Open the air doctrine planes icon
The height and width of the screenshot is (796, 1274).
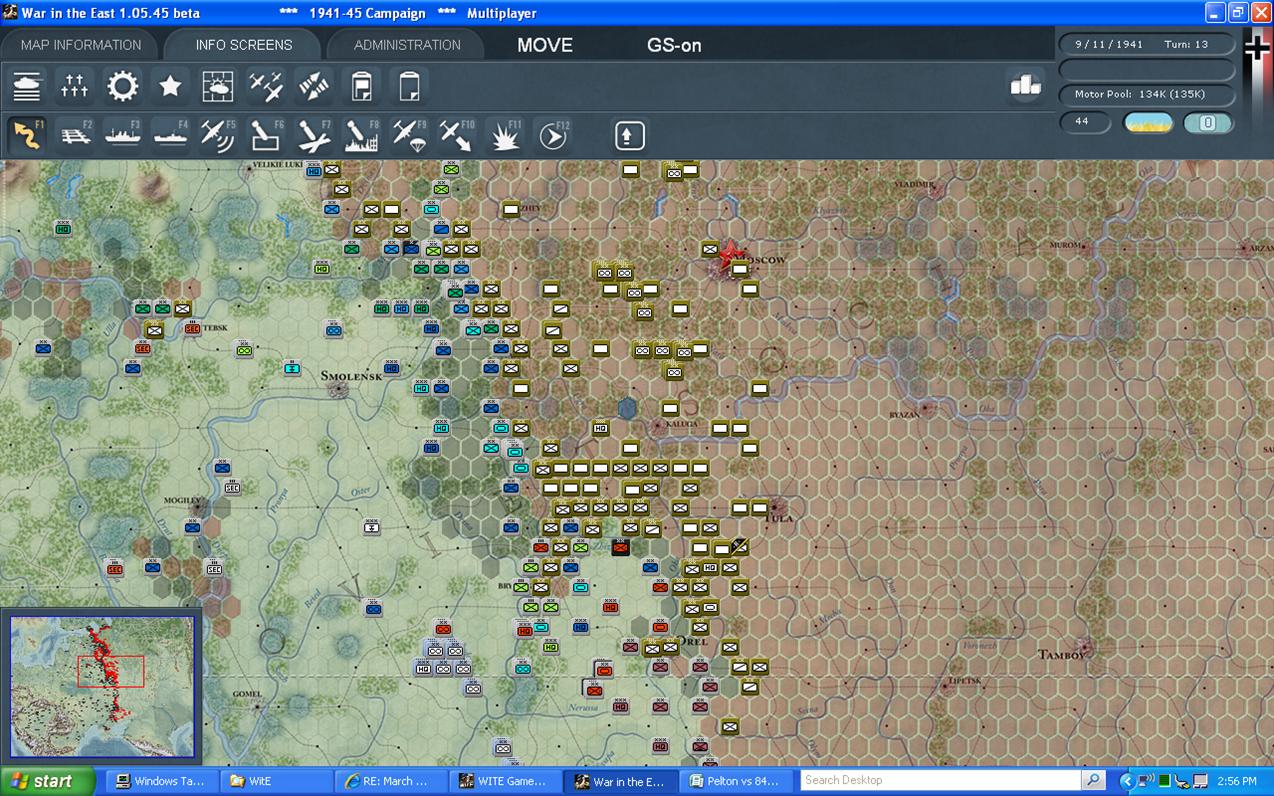click(266, 87)
